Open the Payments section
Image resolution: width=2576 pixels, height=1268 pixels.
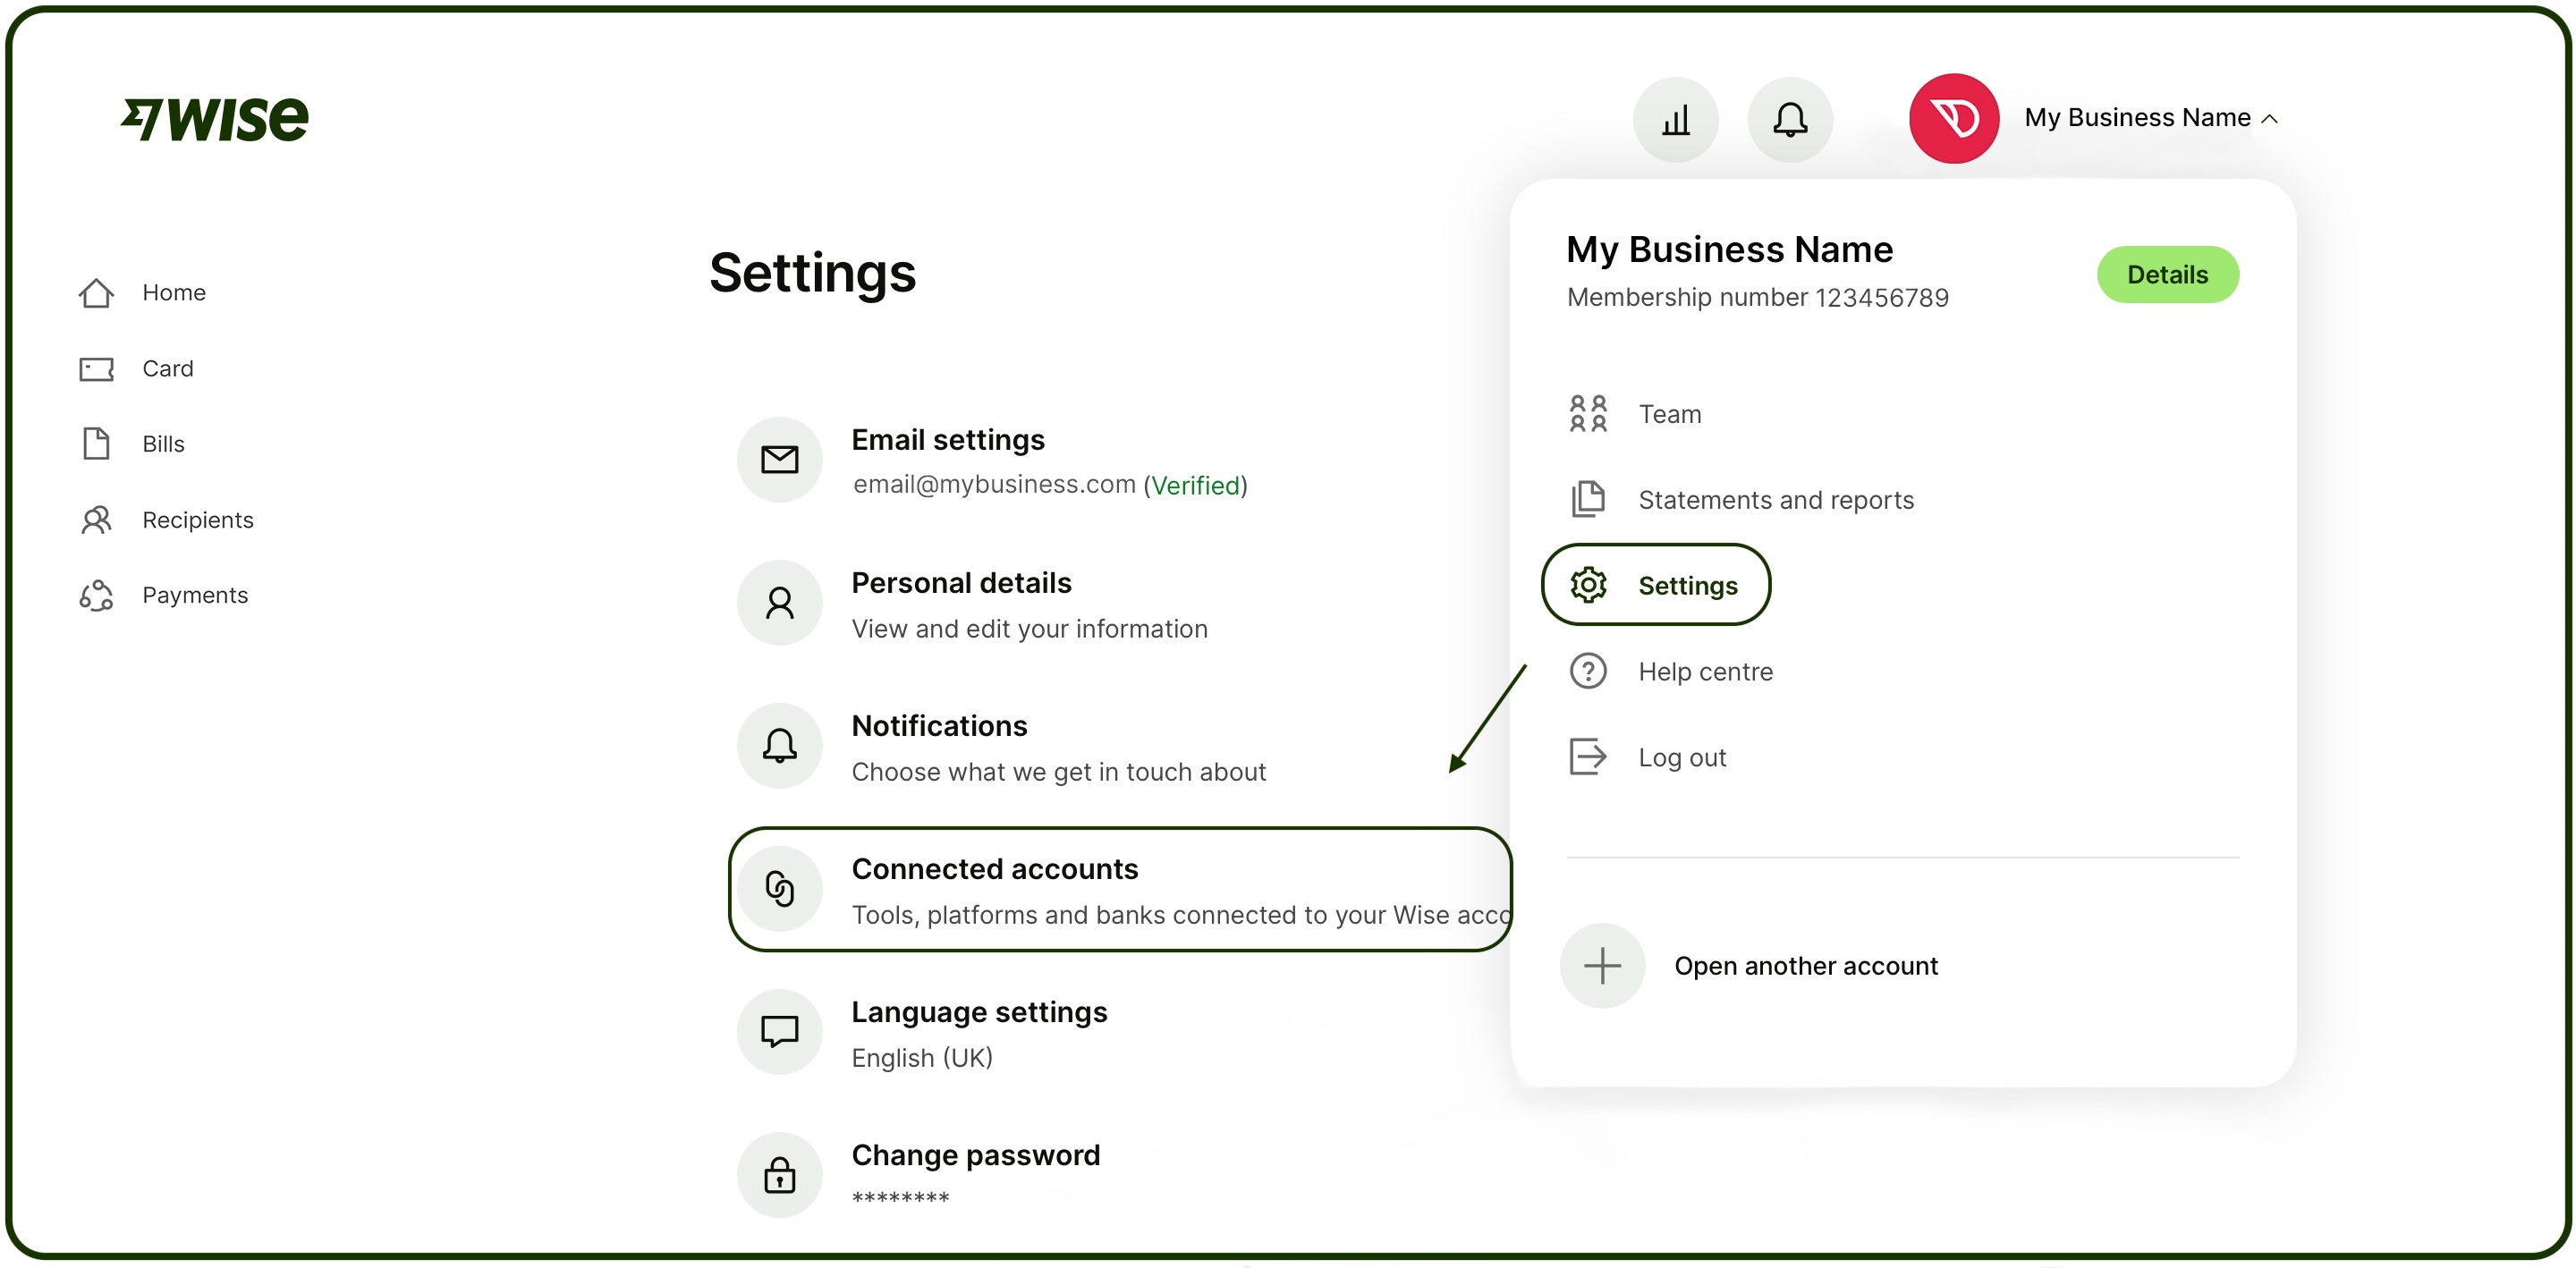click(194, 595)
